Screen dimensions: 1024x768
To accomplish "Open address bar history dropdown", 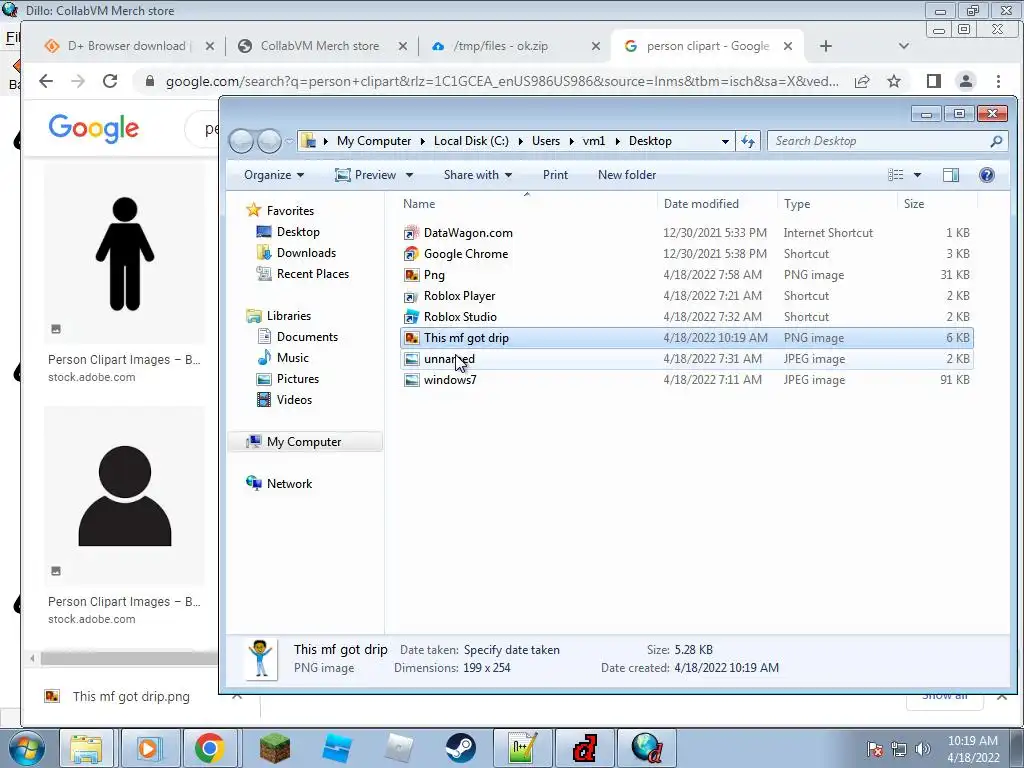I will [x=725, y=141].
